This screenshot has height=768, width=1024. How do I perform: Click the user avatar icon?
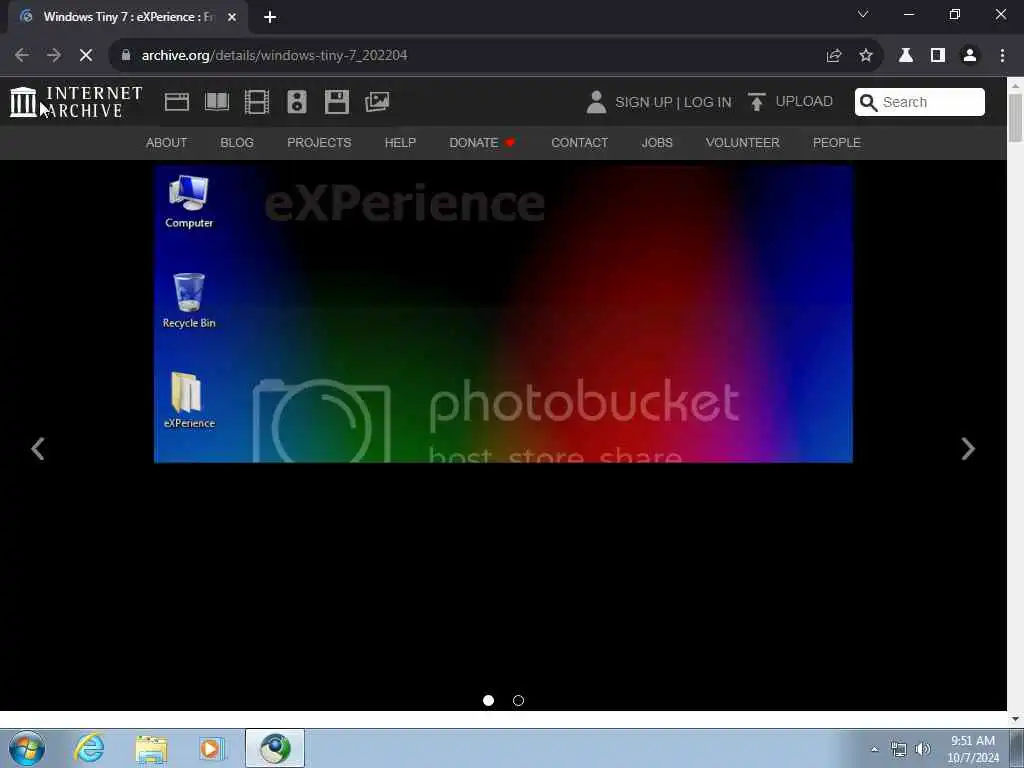(596, 102)
